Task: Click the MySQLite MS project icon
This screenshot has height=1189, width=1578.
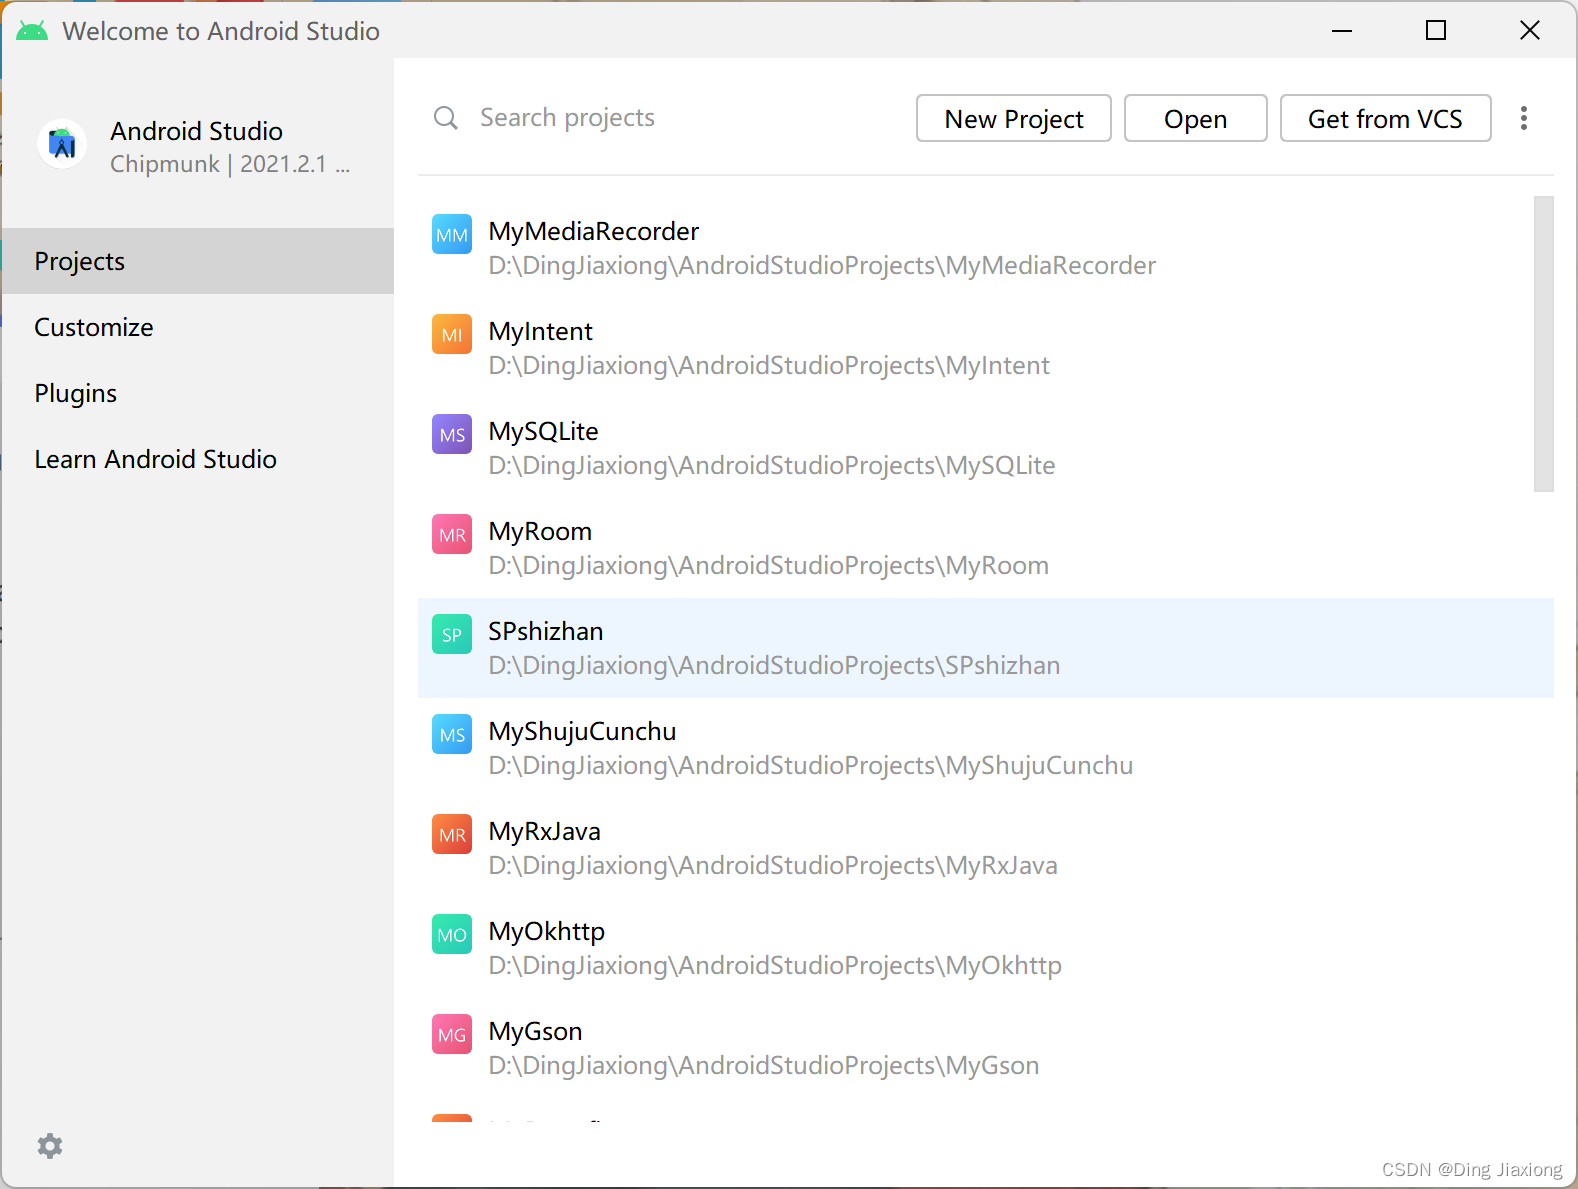Action: pyautogui.click(x=452, y=435)
